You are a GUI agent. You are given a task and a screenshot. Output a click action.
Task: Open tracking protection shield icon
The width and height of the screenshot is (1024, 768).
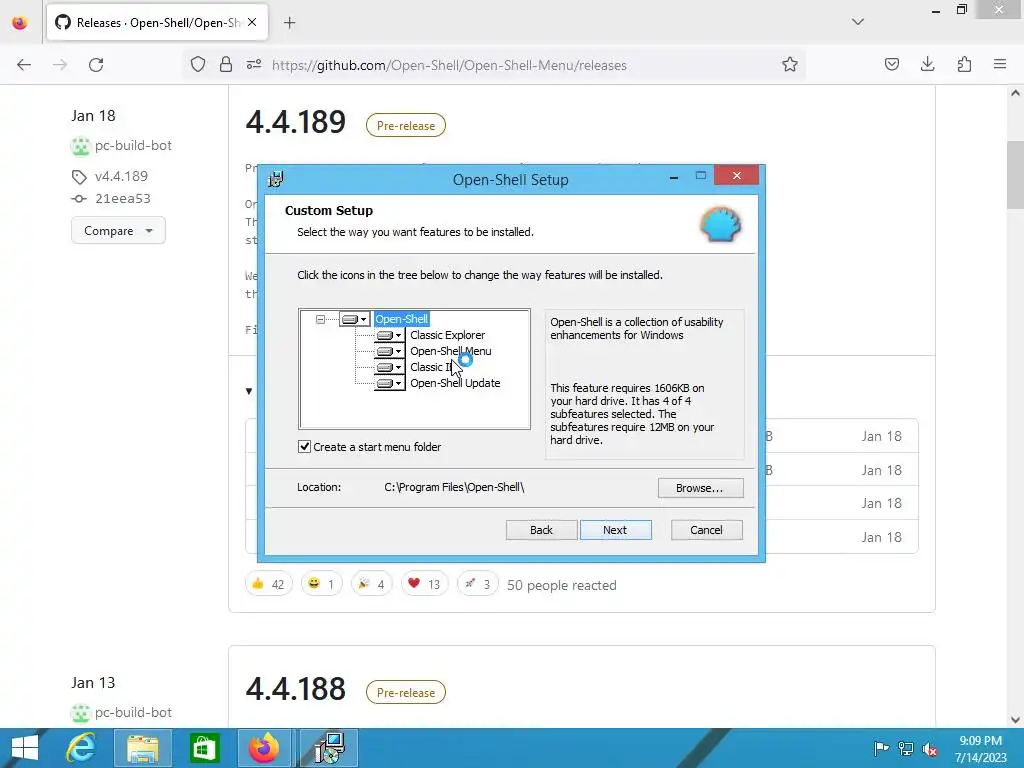click(x=198, y=64)
